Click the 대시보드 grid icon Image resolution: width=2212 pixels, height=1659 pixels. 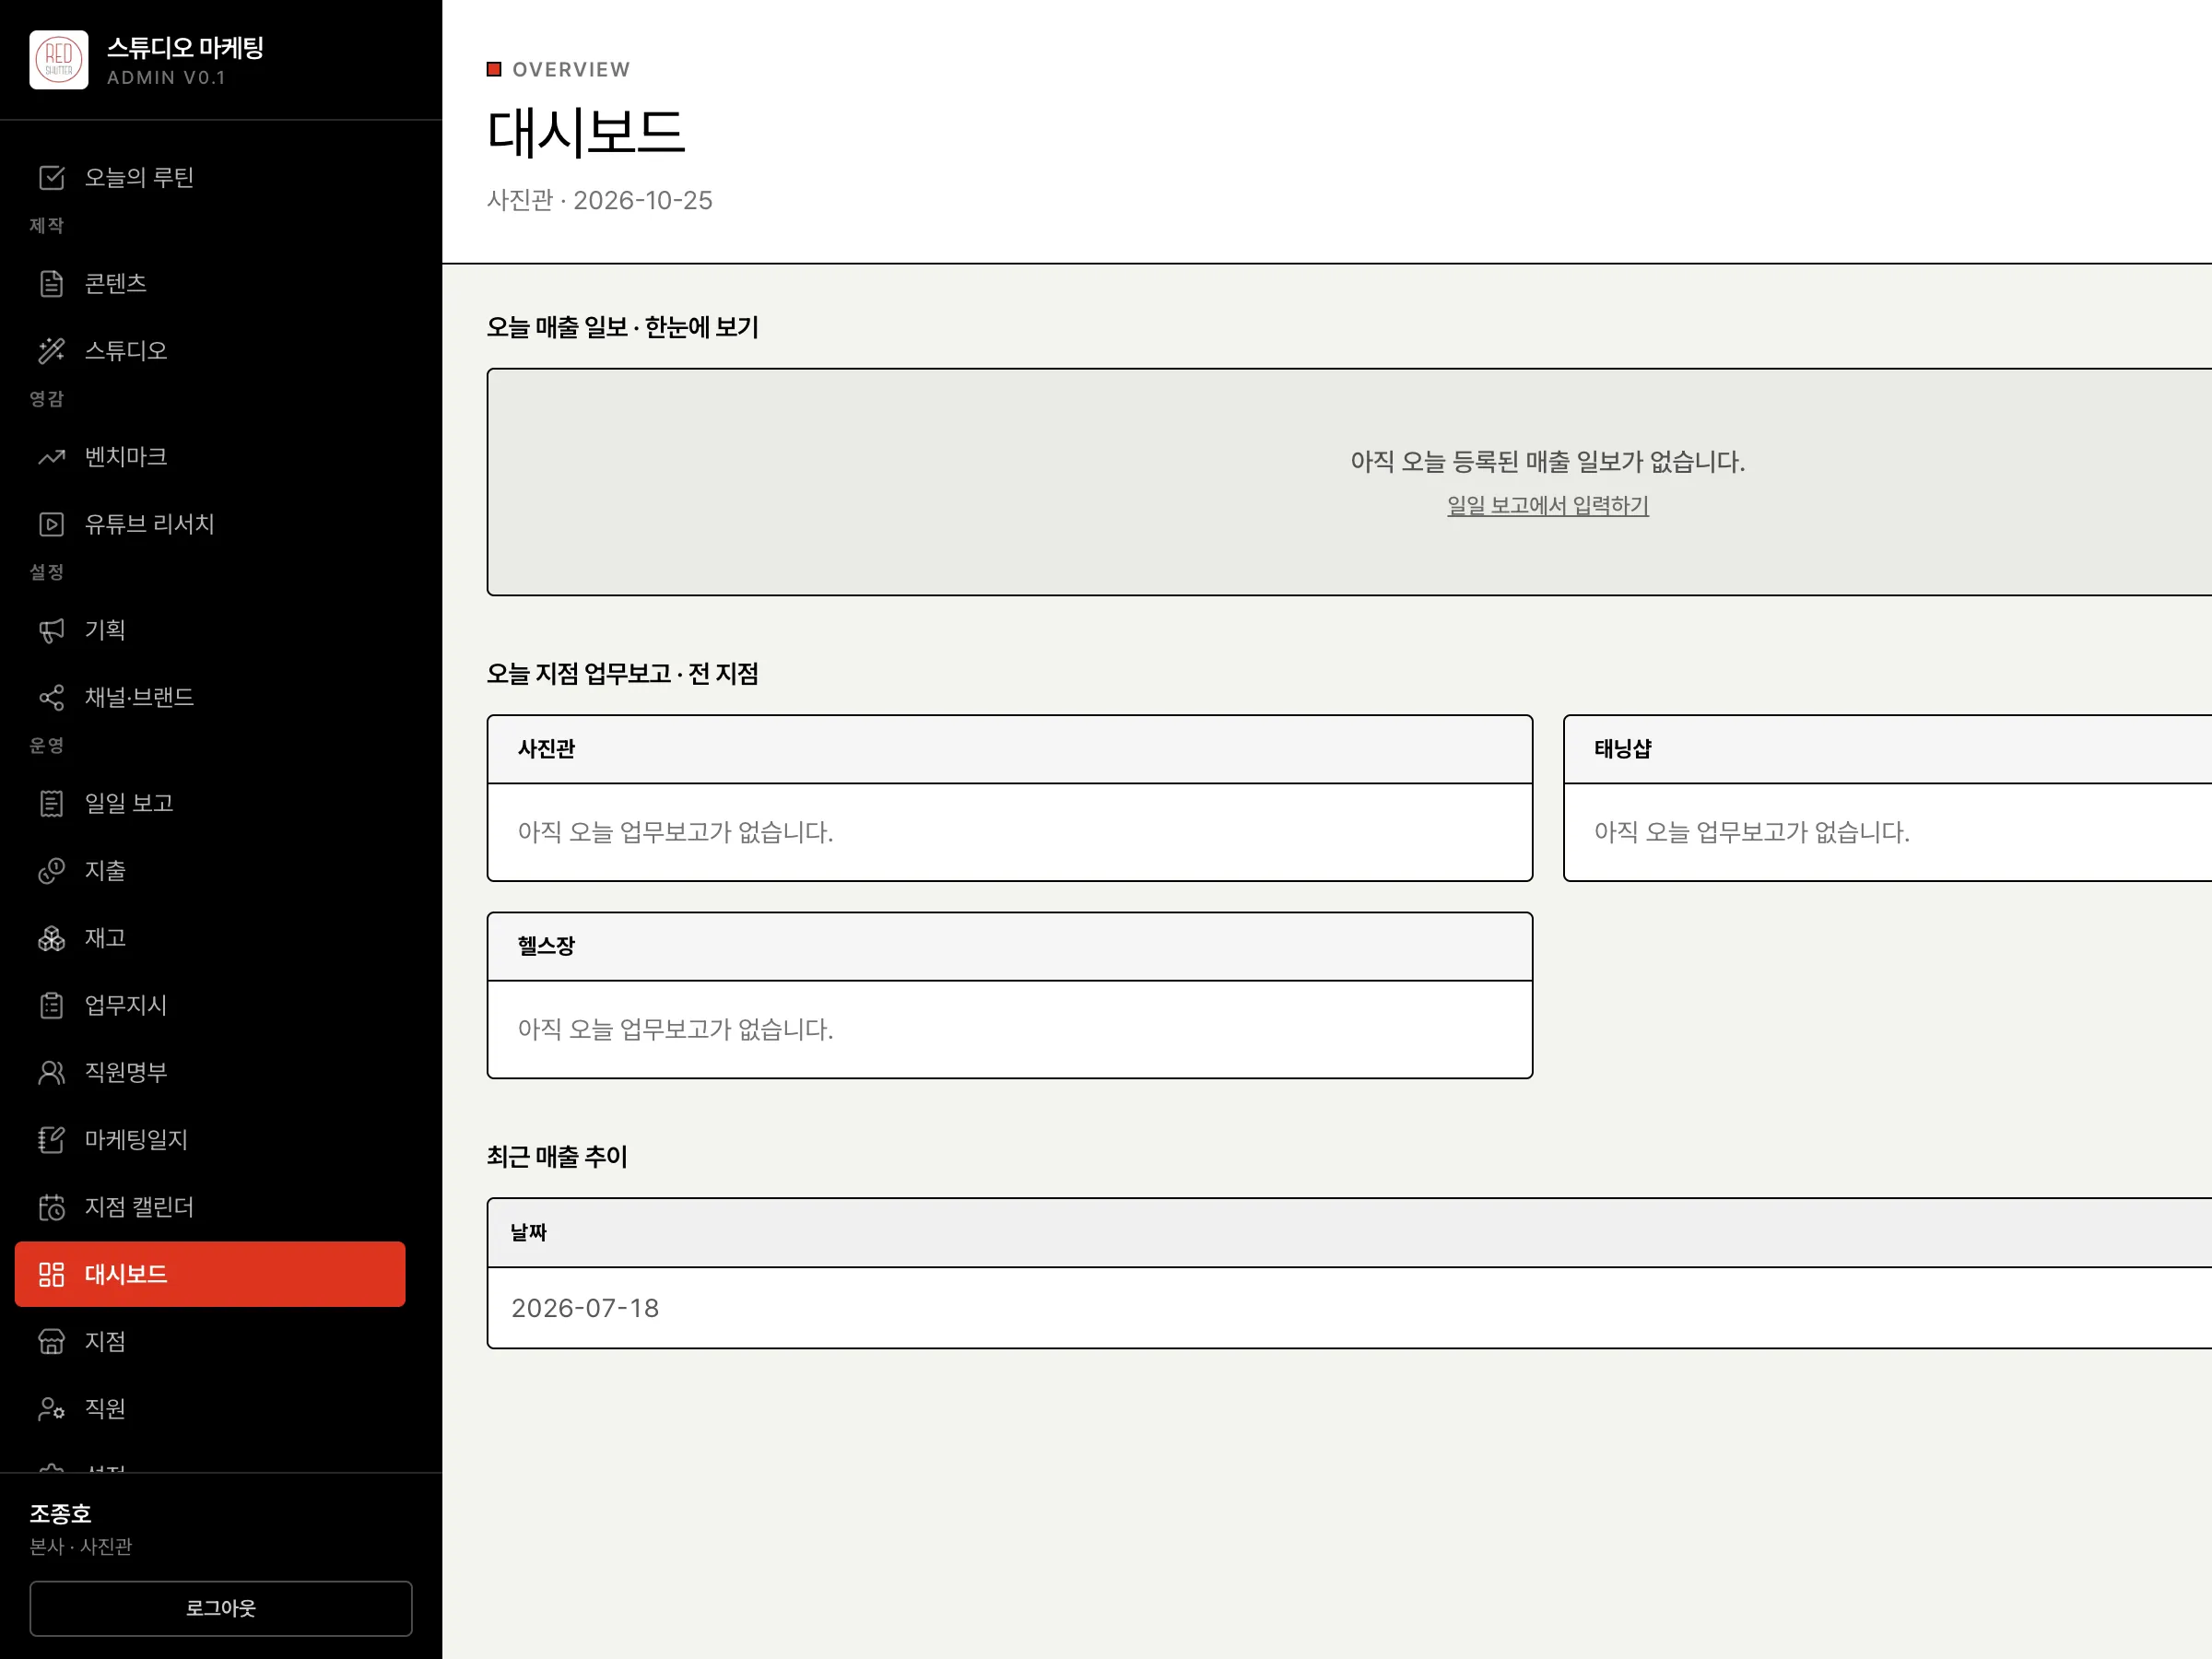pyautogui.click(x=52, y=1274)
